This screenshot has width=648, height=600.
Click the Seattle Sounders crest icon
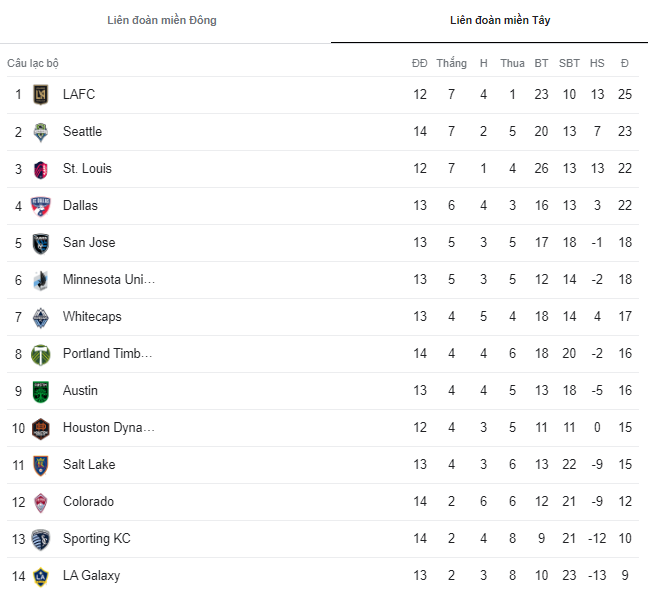40,132
